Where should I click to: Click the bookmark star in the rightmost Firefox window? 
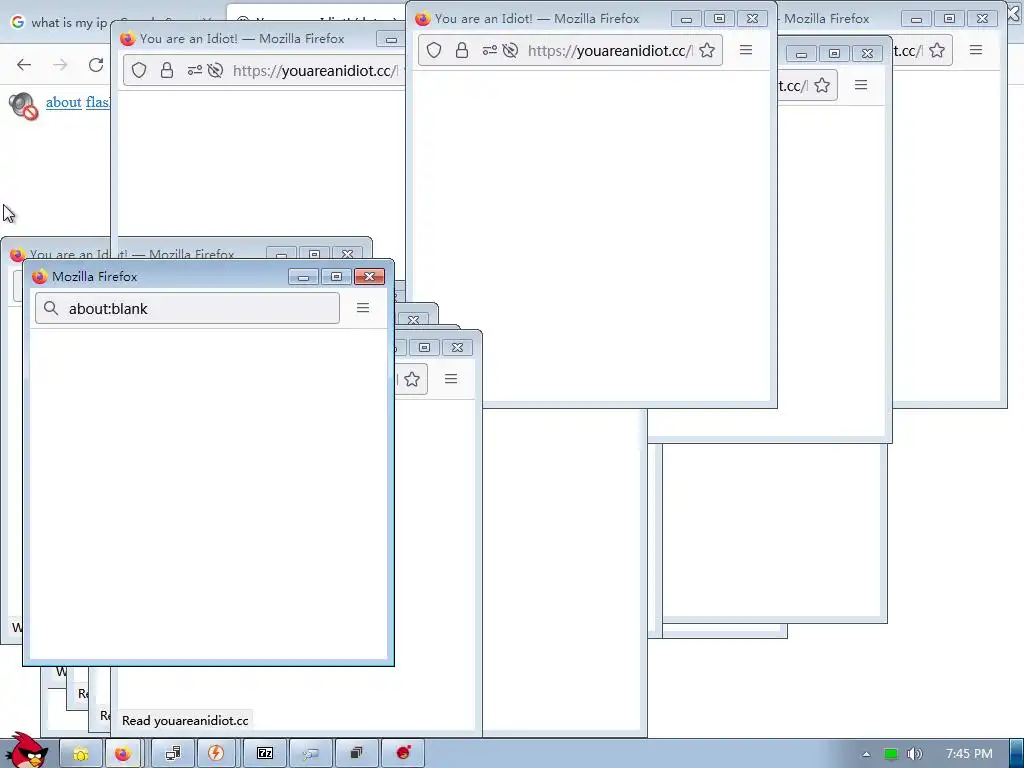[936, 50]
